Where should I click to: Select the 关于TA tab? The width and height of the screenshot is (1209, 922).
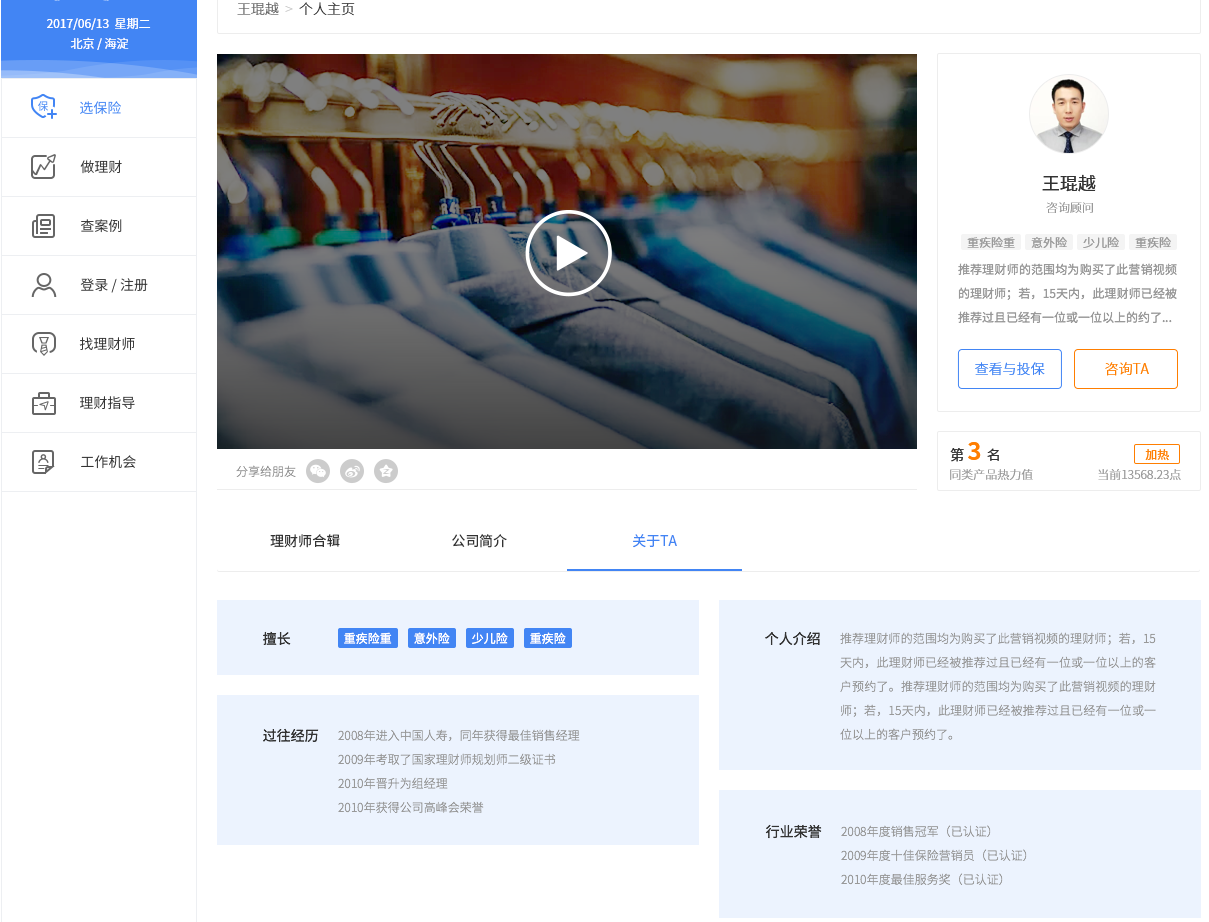(x=654, y=540)
